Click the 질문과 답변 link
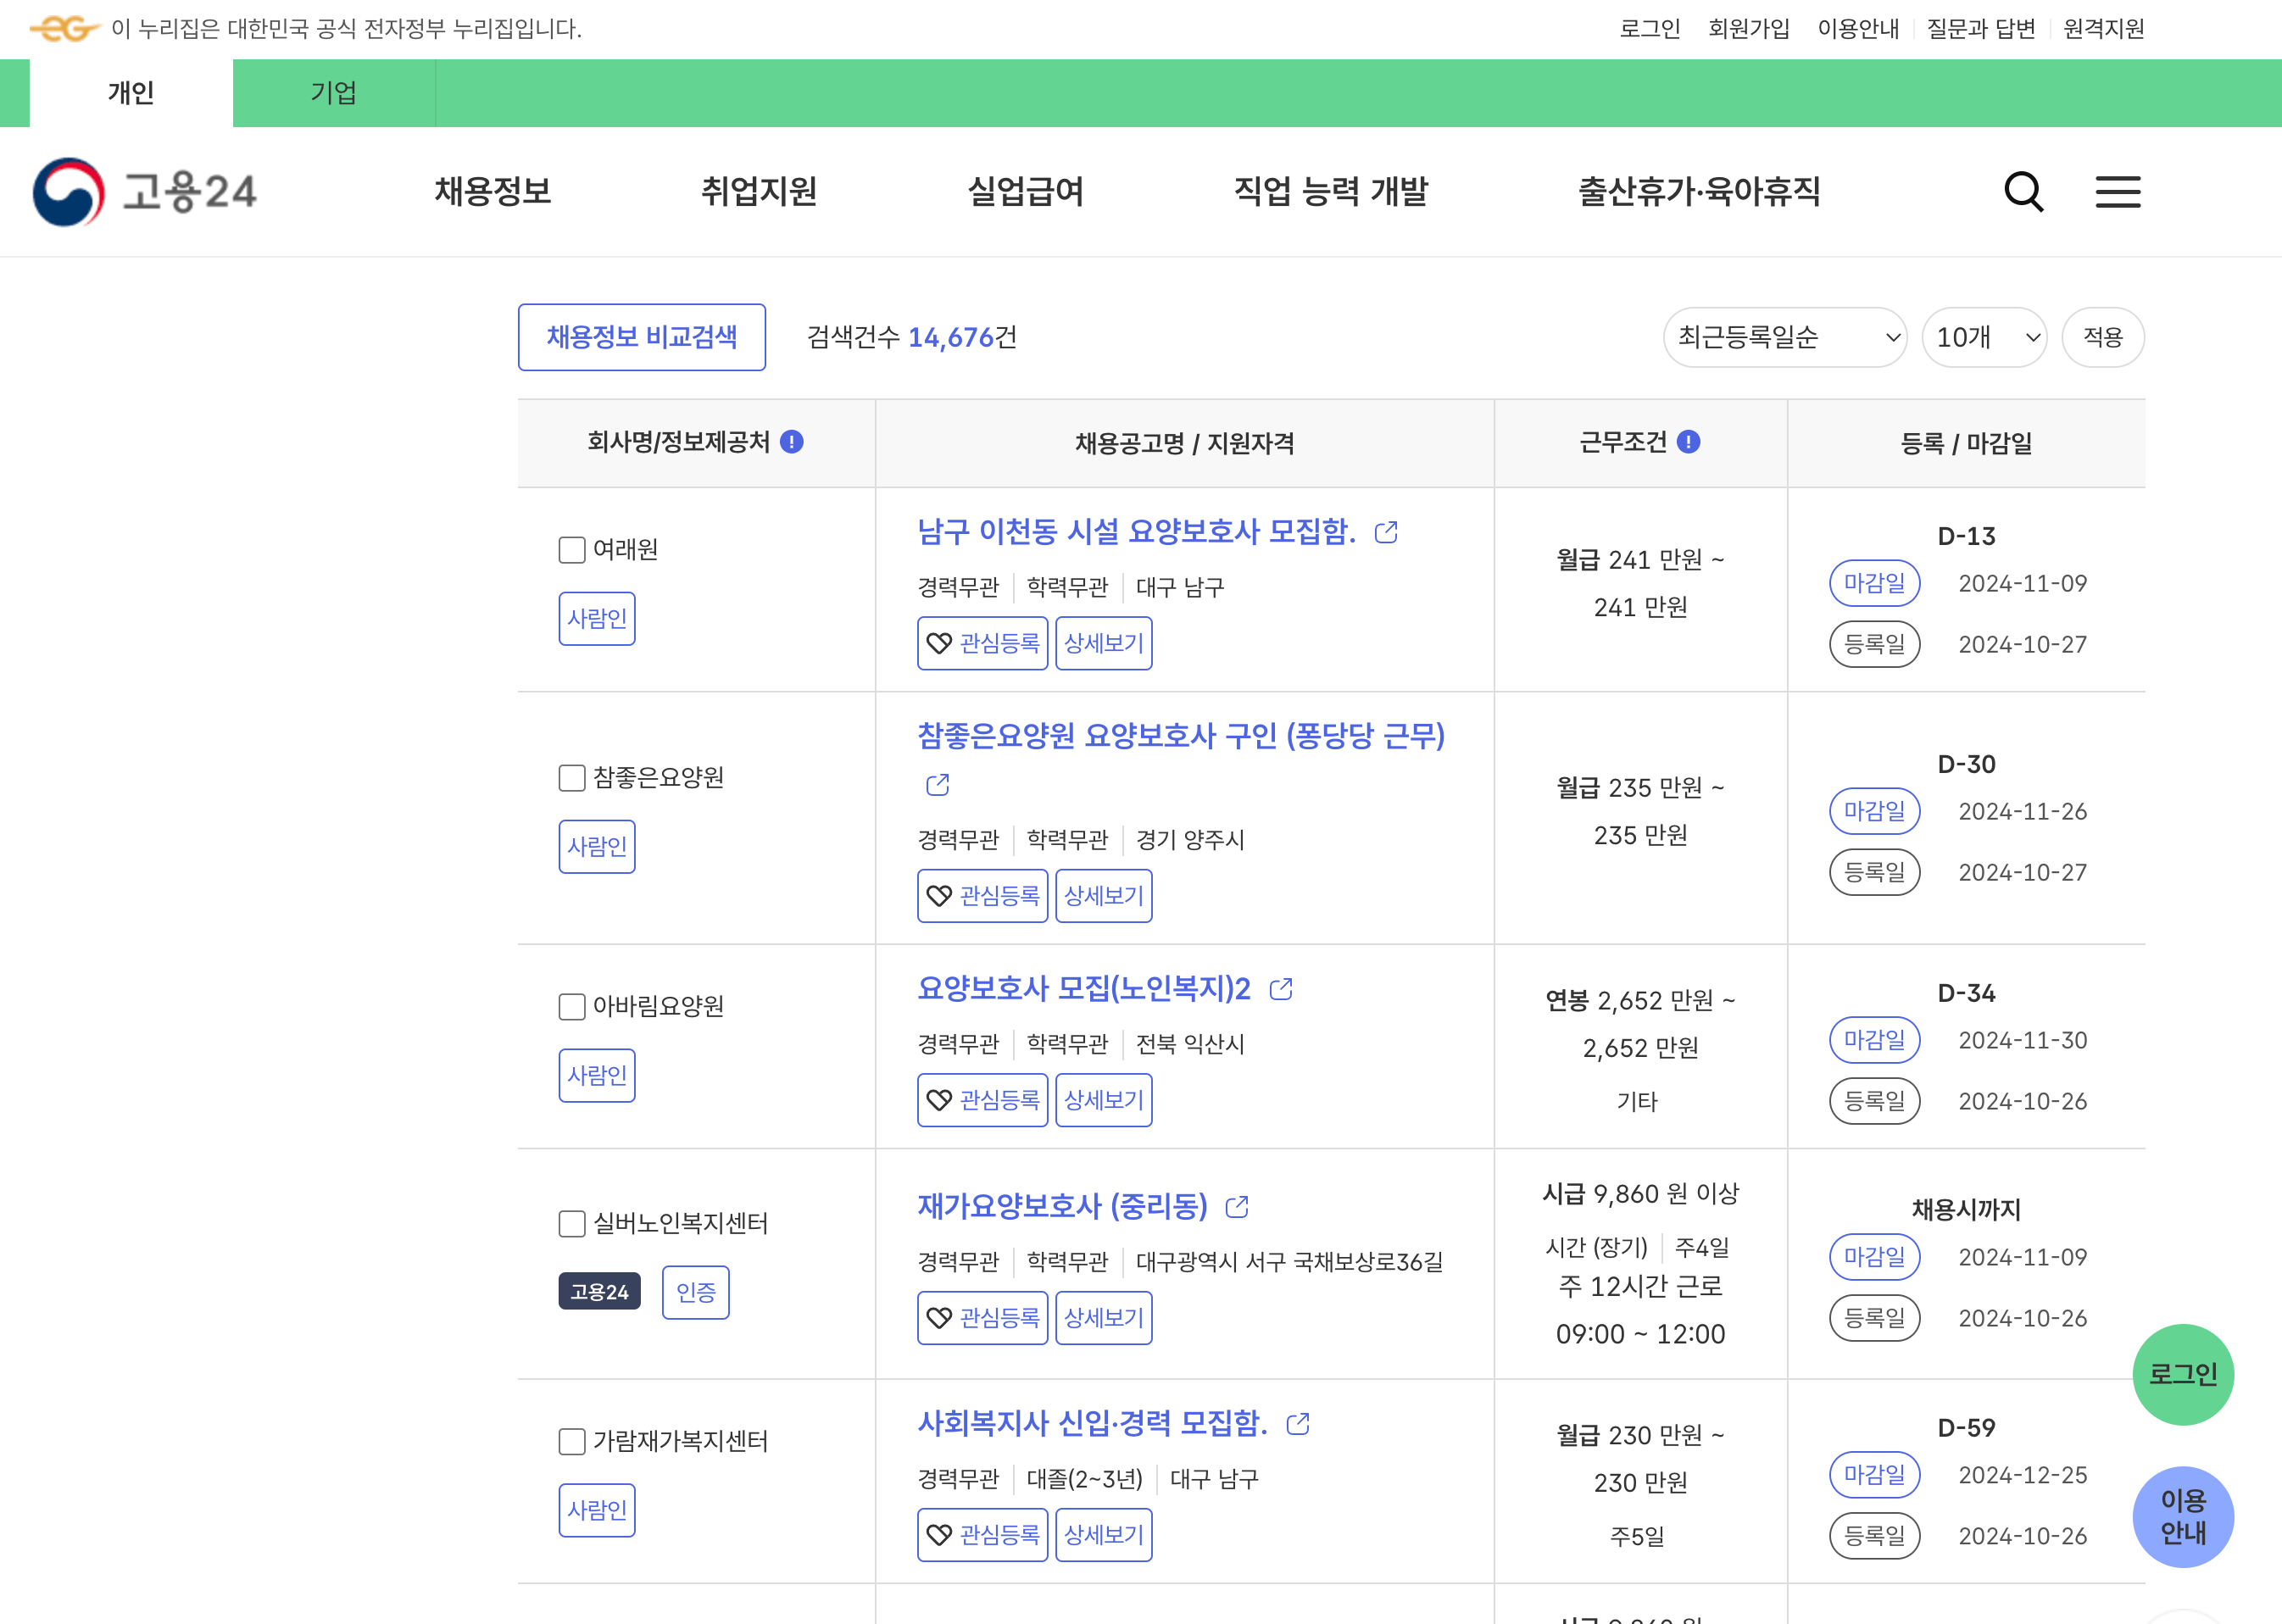2282x1624 pixels. tap(1981, 29)
